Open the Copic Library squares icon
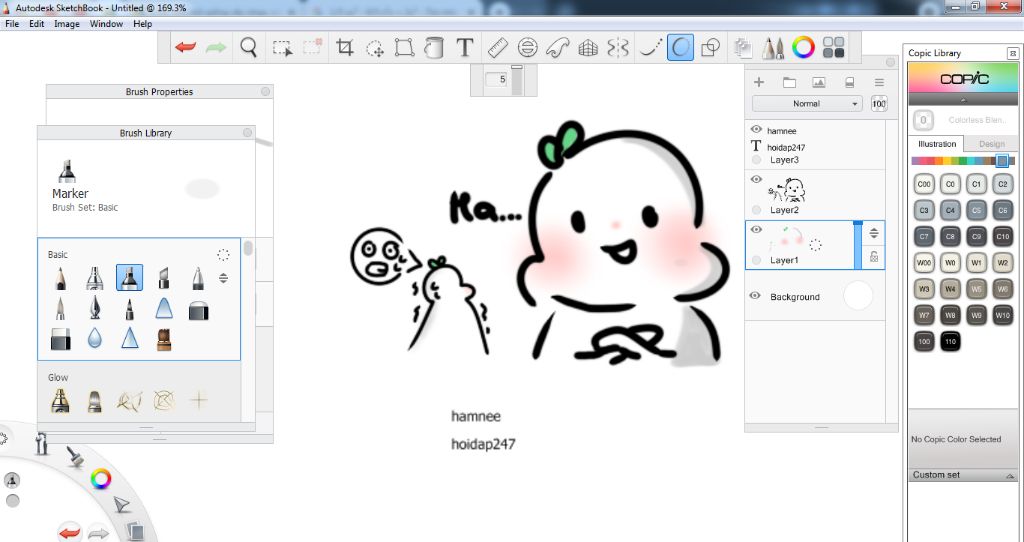This screenshot has width=1024, height=542. click(x=833, y=47)
